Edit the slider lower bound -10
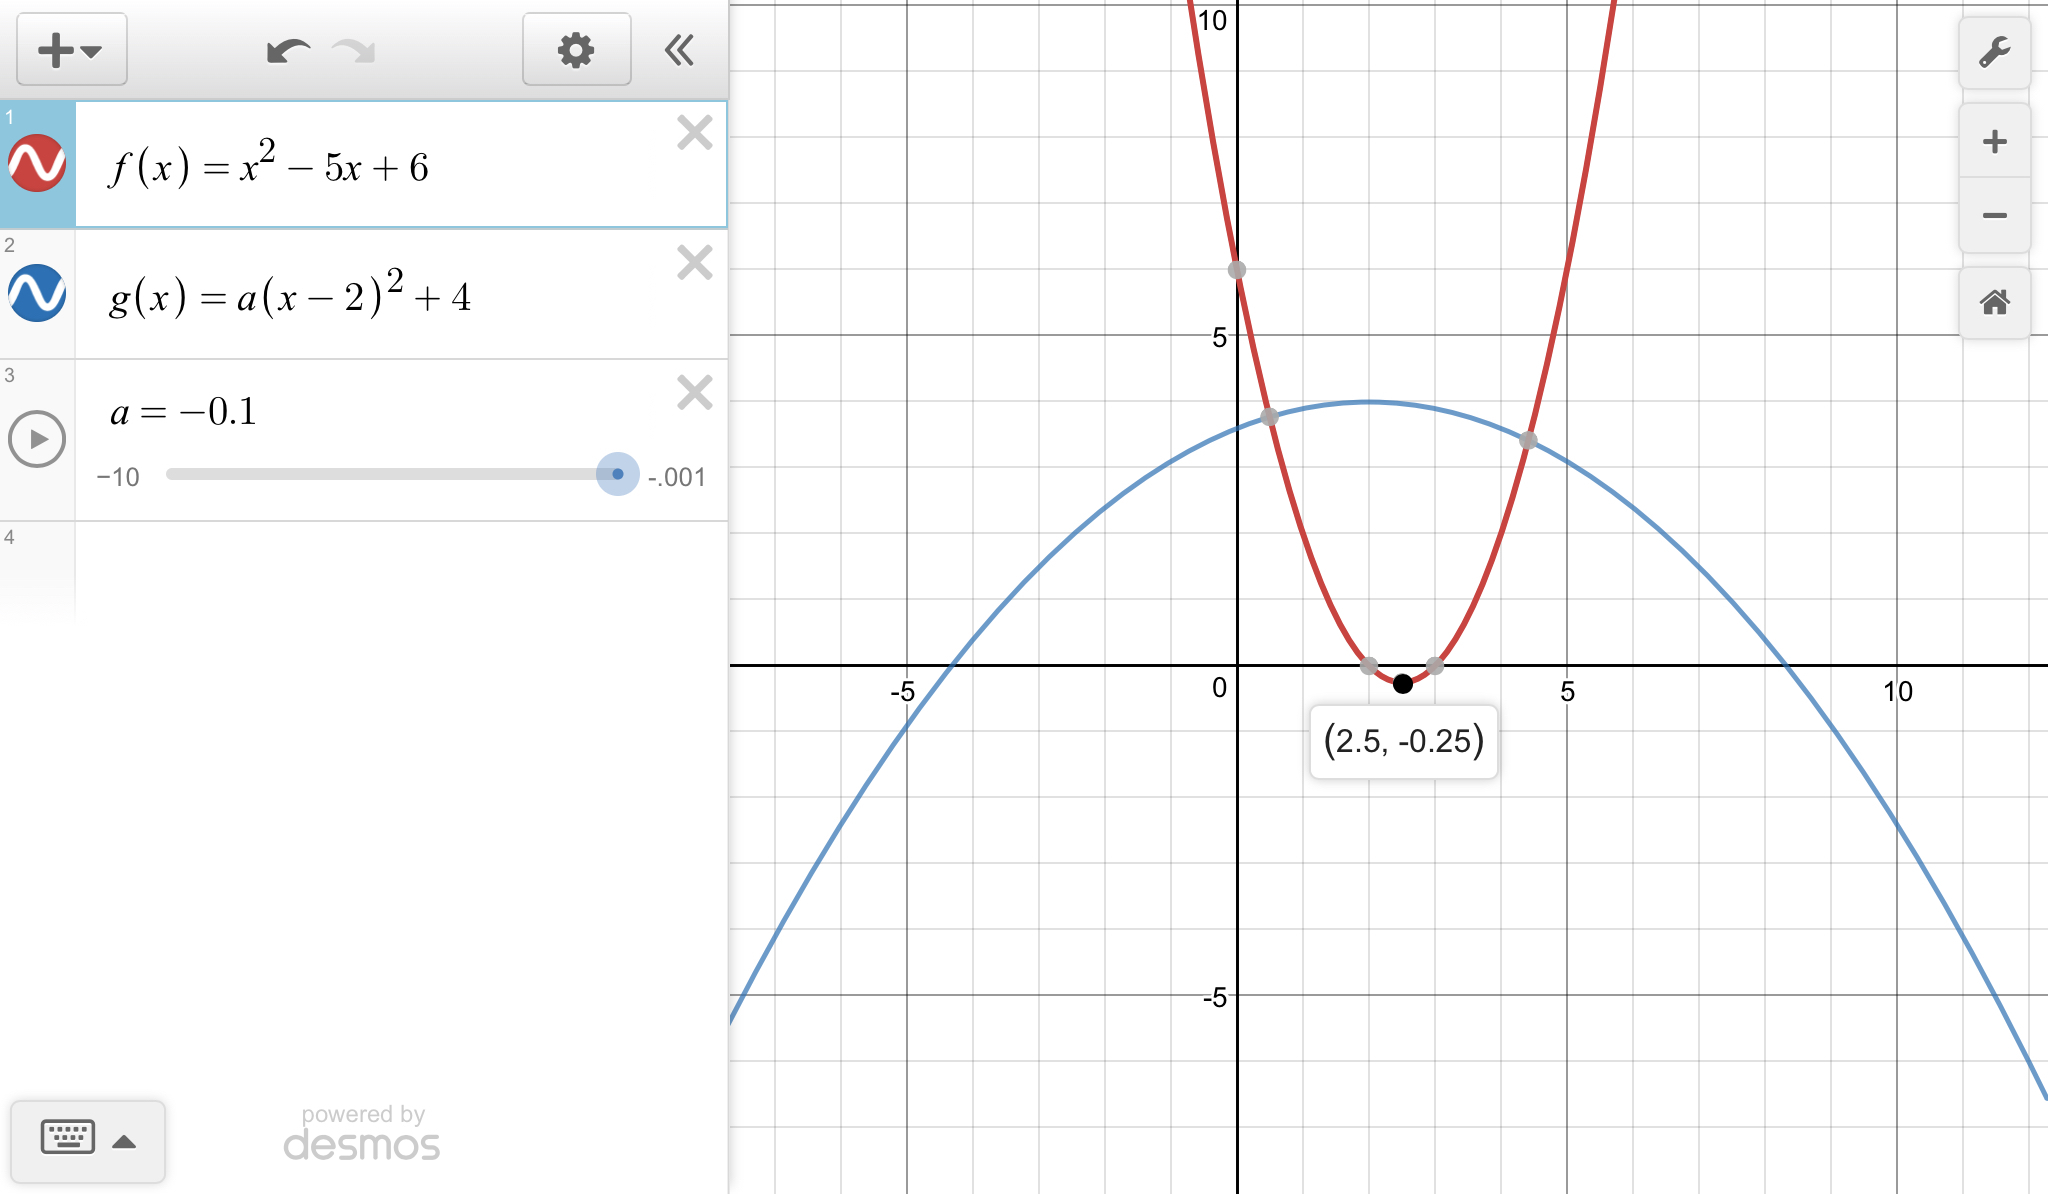The height and width of the screenshot is (1194, 2048). click(x=118, y=477)
